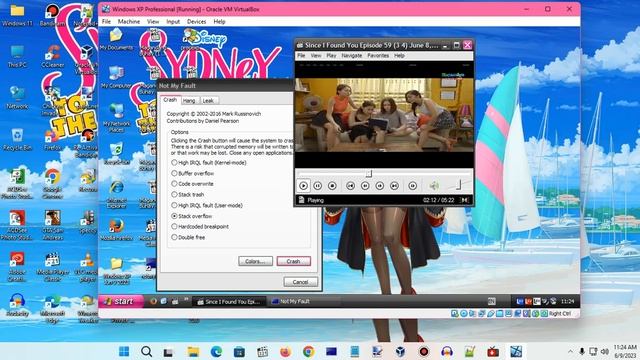Stop the video playback
The height and width of the screenshot is (360, 640).
coord(332,186)
